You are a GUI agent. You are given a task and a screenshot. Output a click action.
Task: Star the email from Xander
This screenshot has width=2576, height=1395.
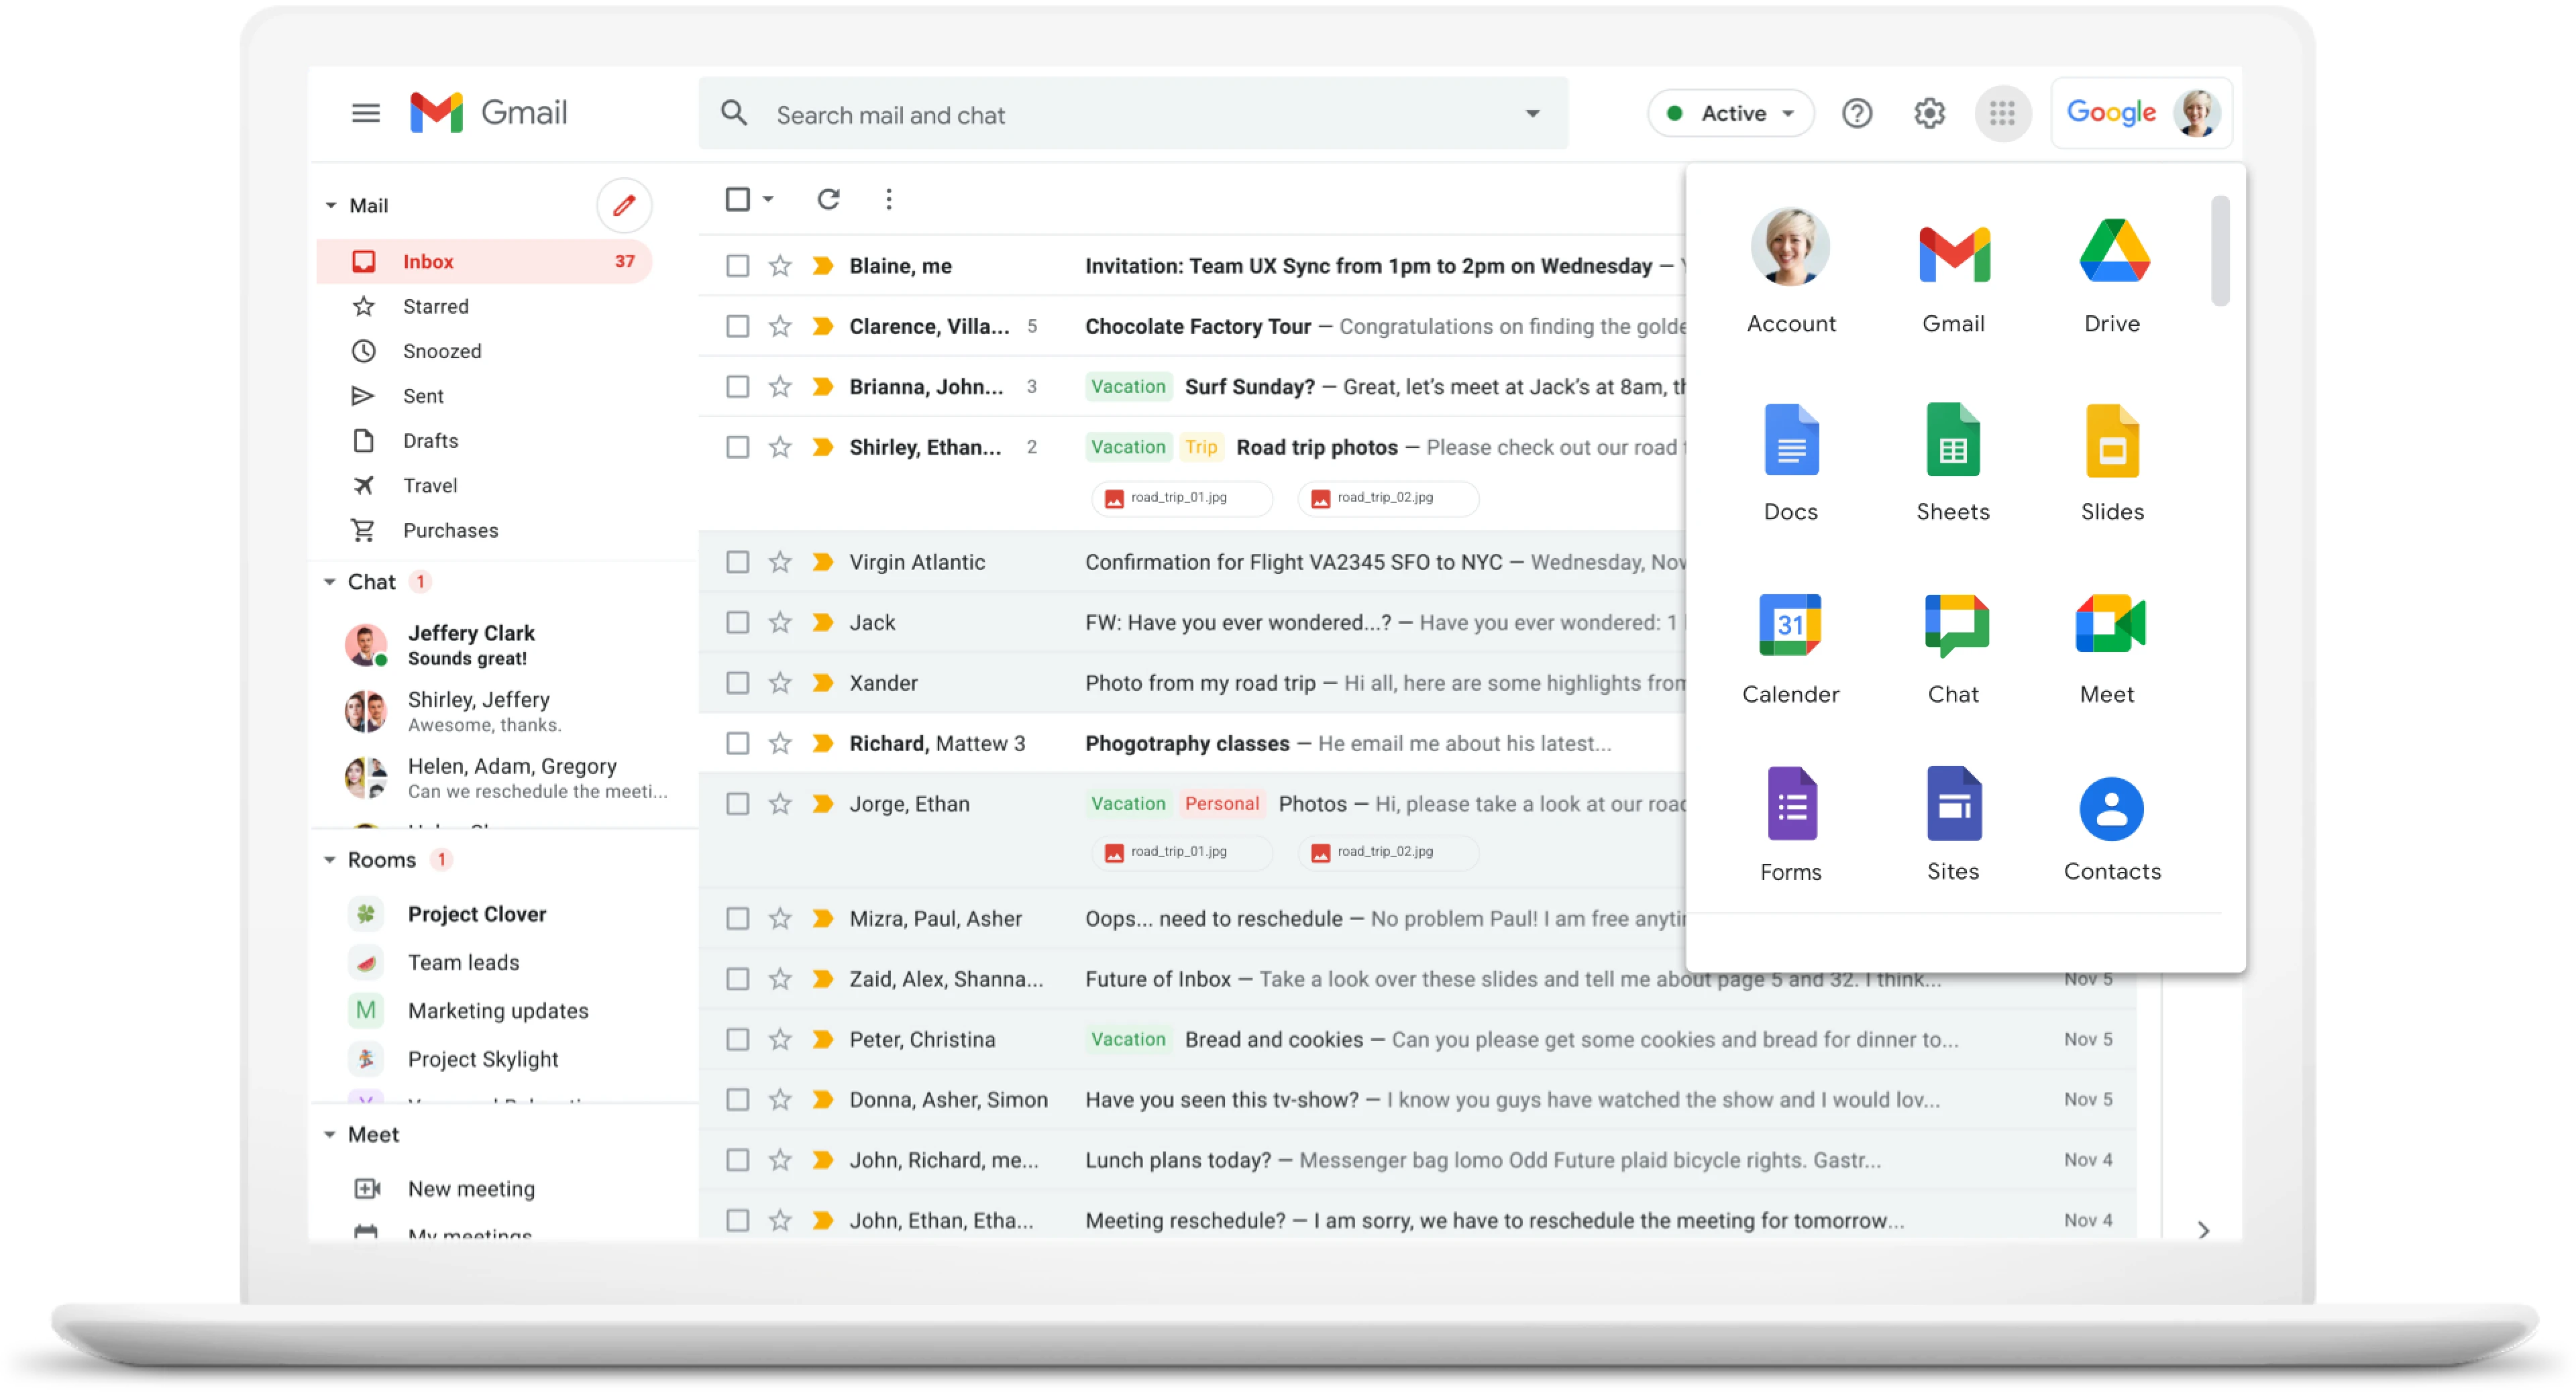pyautogui.click(x=780, y=683)
